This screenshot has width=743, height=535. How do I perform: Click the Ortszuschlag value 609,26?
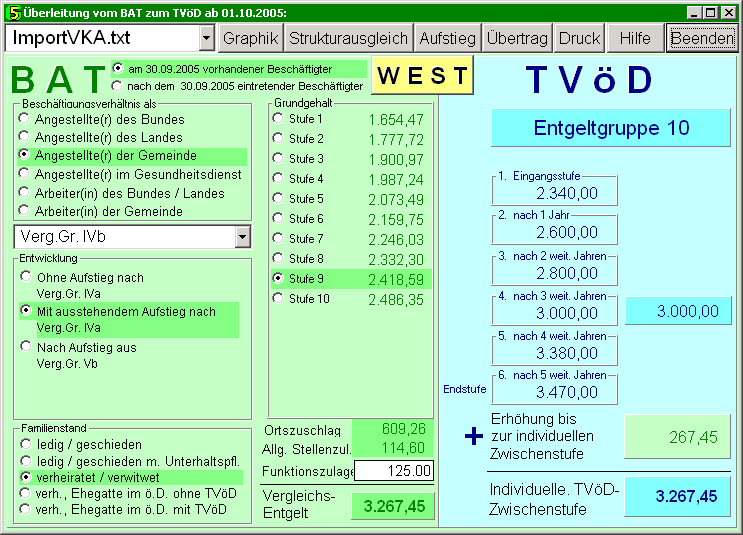(x=392, y=429)
